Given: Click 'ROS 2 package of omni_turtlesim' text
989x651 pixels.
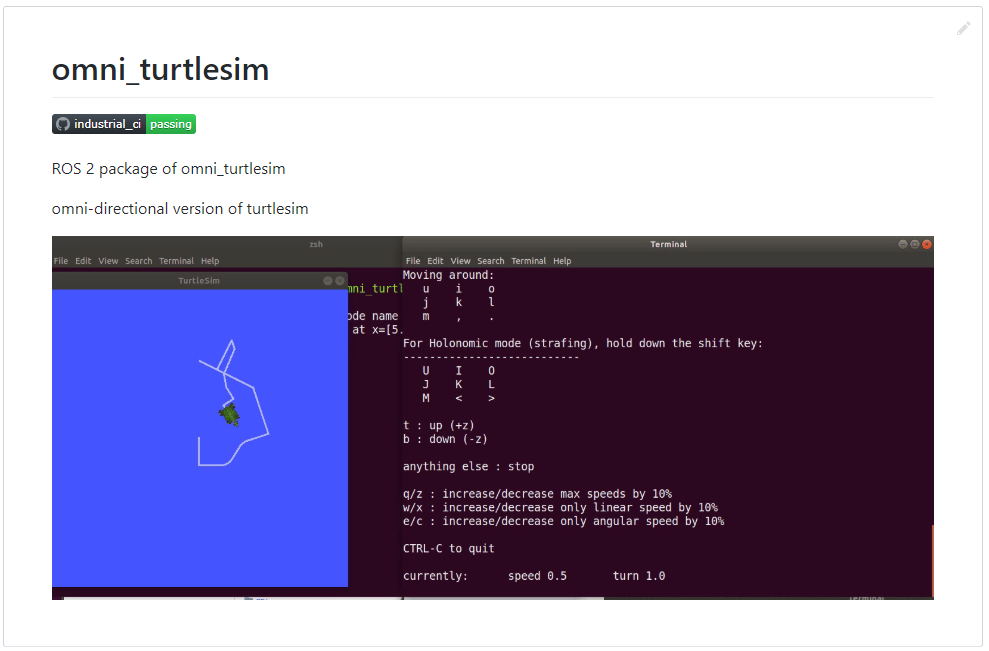Looking at the screenshot, I should 168,169.
